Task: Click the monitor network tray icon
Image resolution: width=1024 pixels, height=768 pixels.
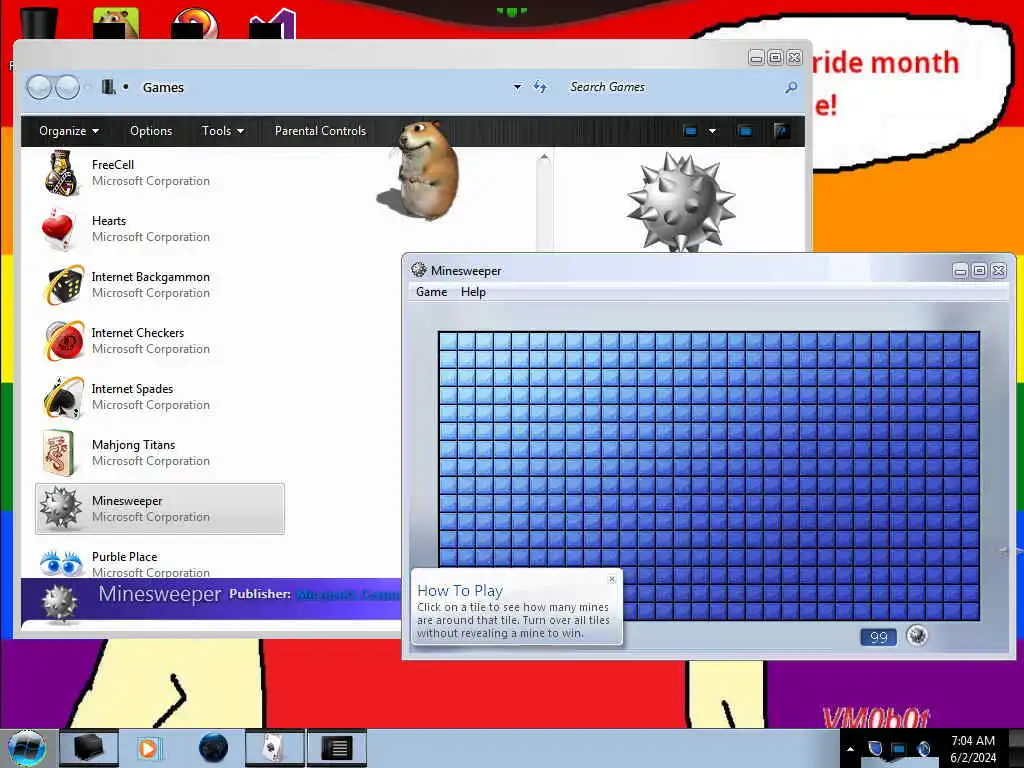Action: pyautogui.click(x=899, y=748)
